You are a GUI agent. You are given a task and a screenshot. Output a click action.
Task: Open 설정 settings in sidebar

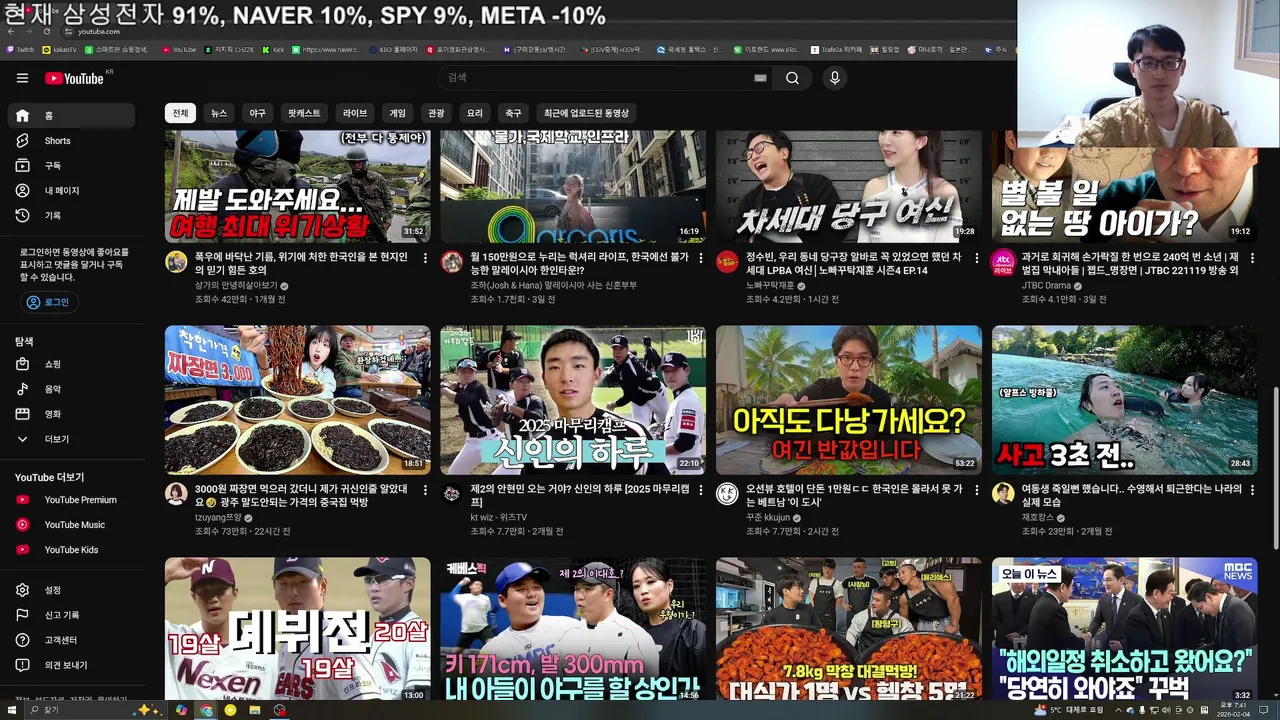(x=72, y=590)
